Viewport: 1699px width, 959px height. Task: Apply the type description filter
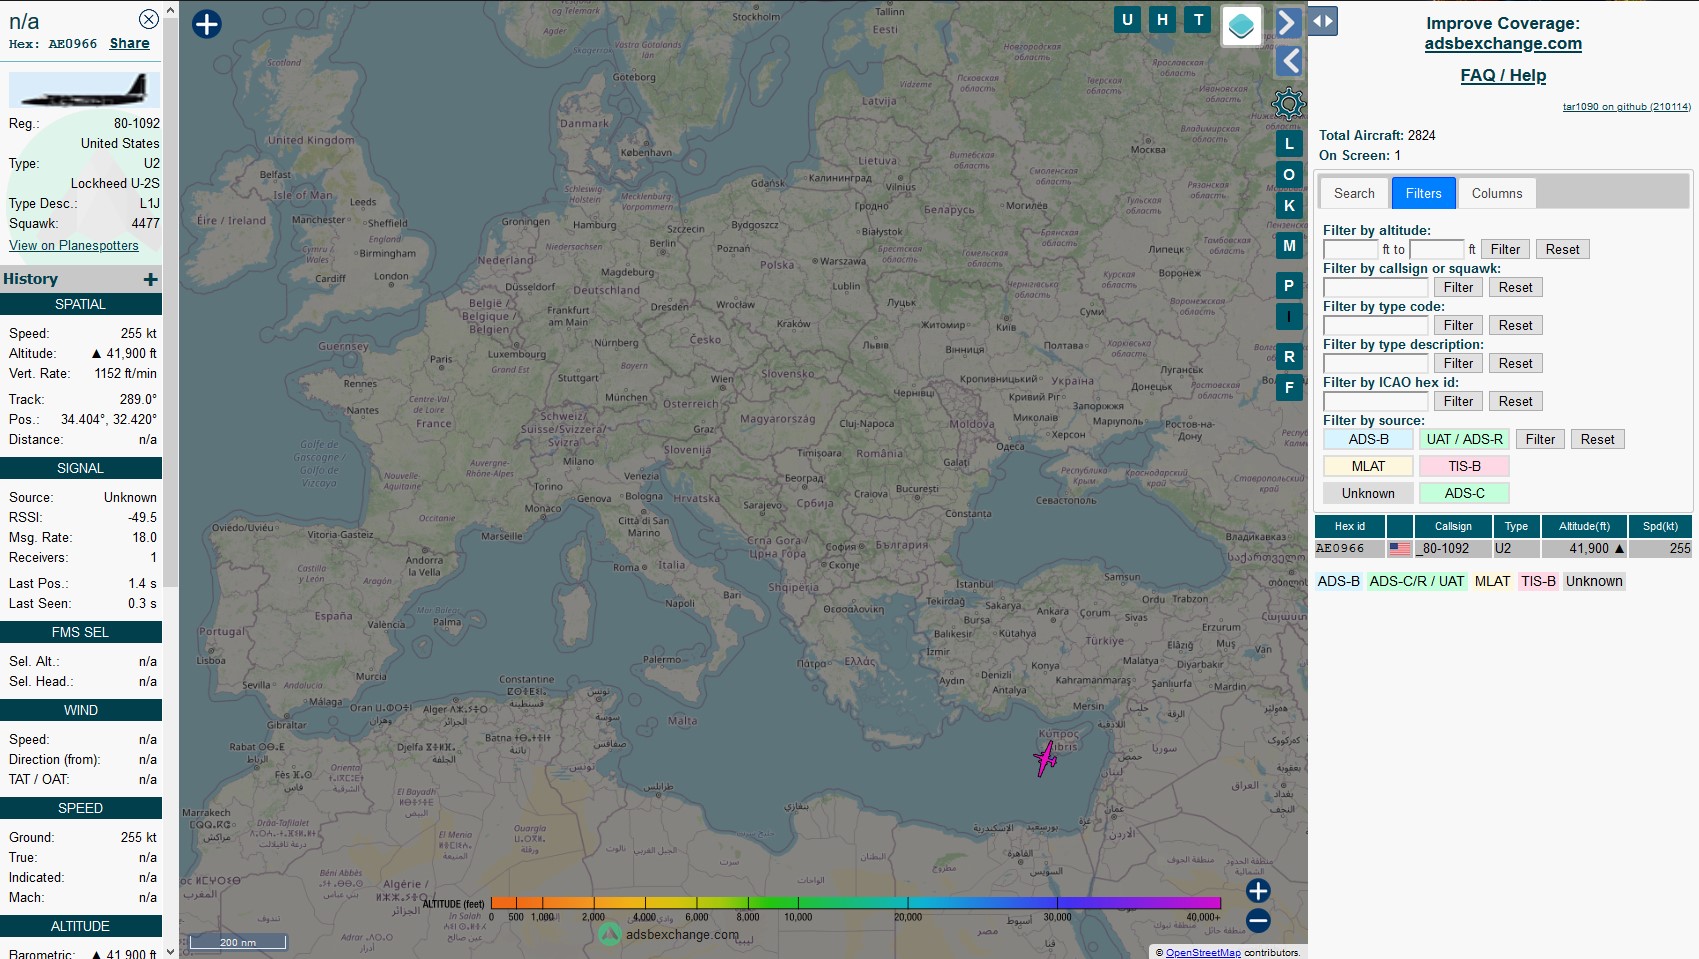1458,363
